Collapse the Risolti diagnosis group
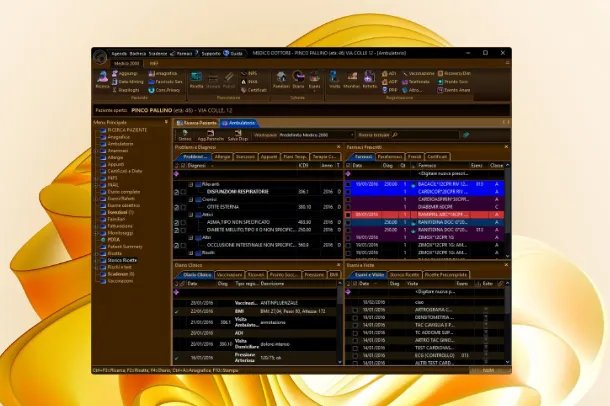 tap(191, 253)
